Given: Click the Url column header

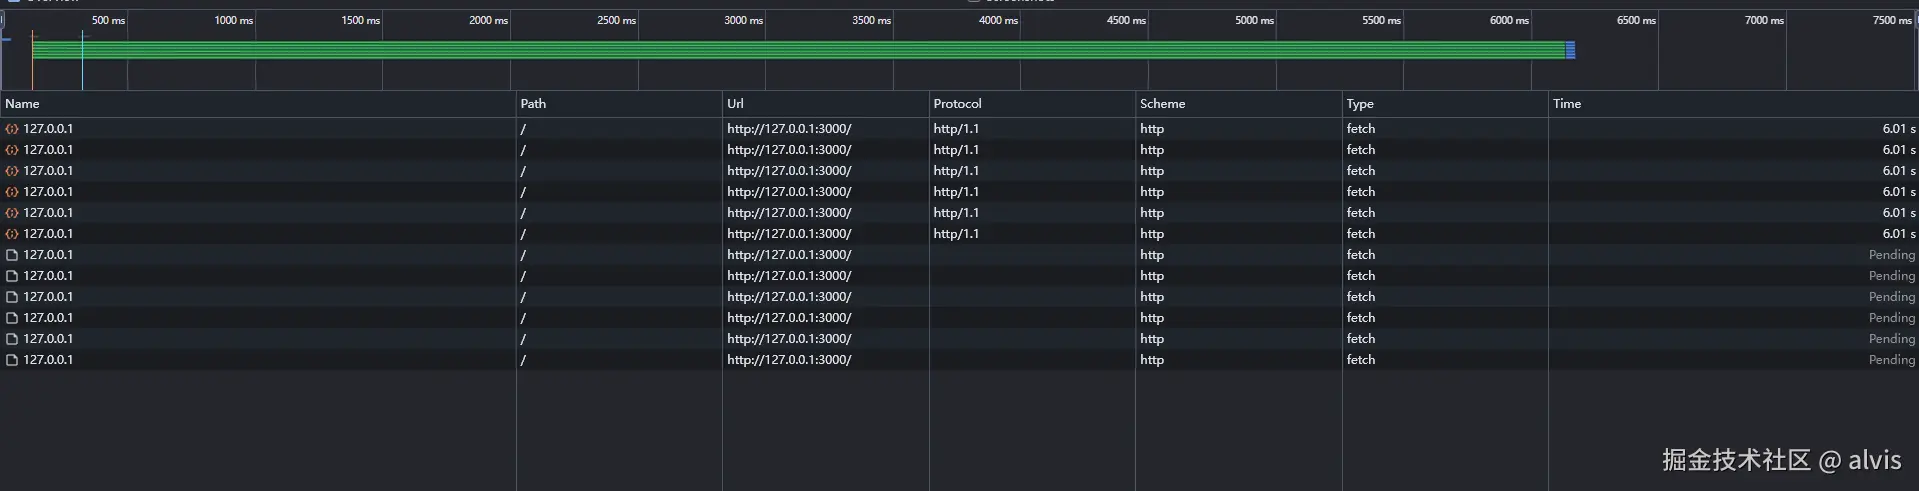Looking at the screenshot, I should tap(735, 104).
